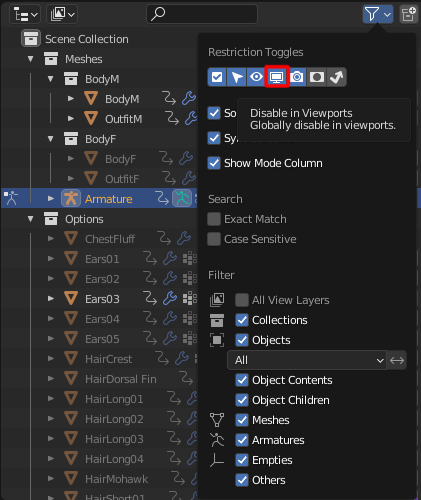The height and width of the screenshot is (500, 421).
Task: Expand the Ears03 object tree
Action: click(x=51, y=298)
